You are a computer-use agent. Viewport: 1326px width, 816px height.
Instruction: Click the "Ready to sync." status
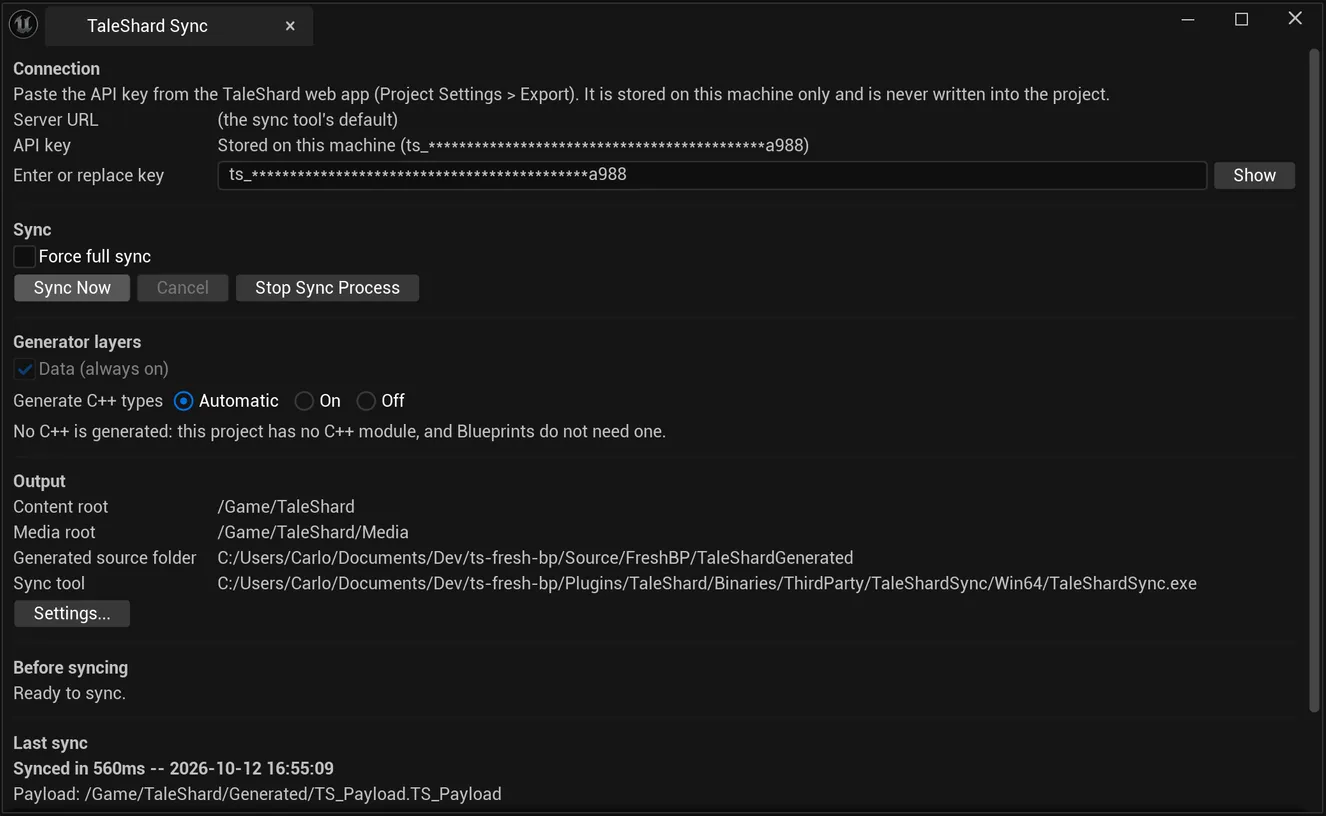coord(69,694)
